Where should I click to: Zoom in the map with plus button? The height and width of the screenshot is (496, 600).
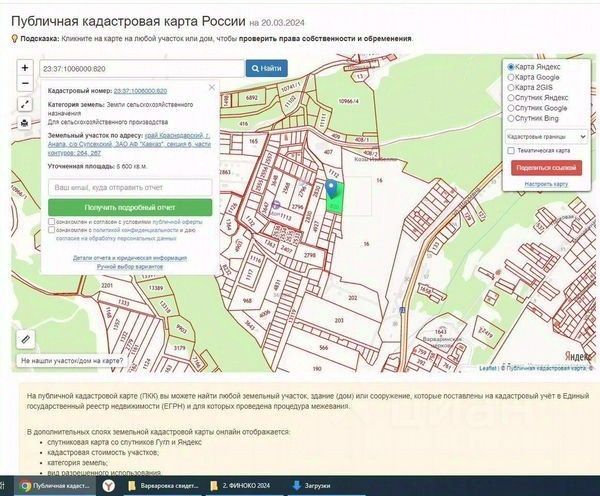coord(25,68)
